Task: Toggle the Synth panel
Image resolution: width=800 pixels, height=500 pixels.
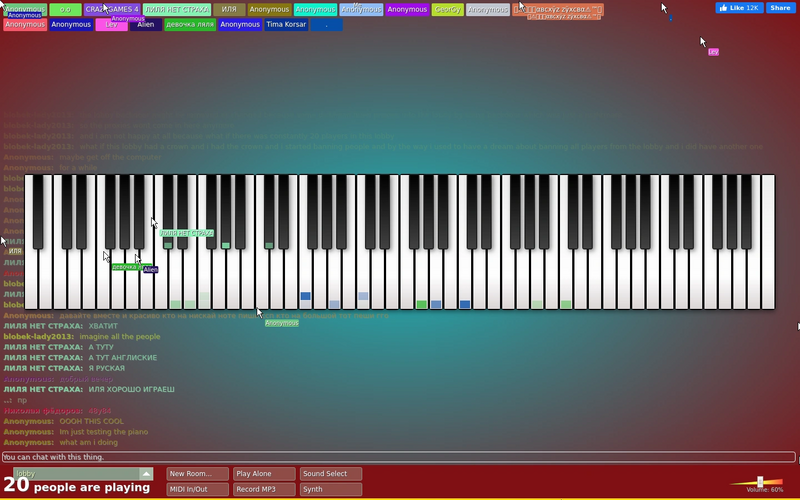Action: (331, 489)
